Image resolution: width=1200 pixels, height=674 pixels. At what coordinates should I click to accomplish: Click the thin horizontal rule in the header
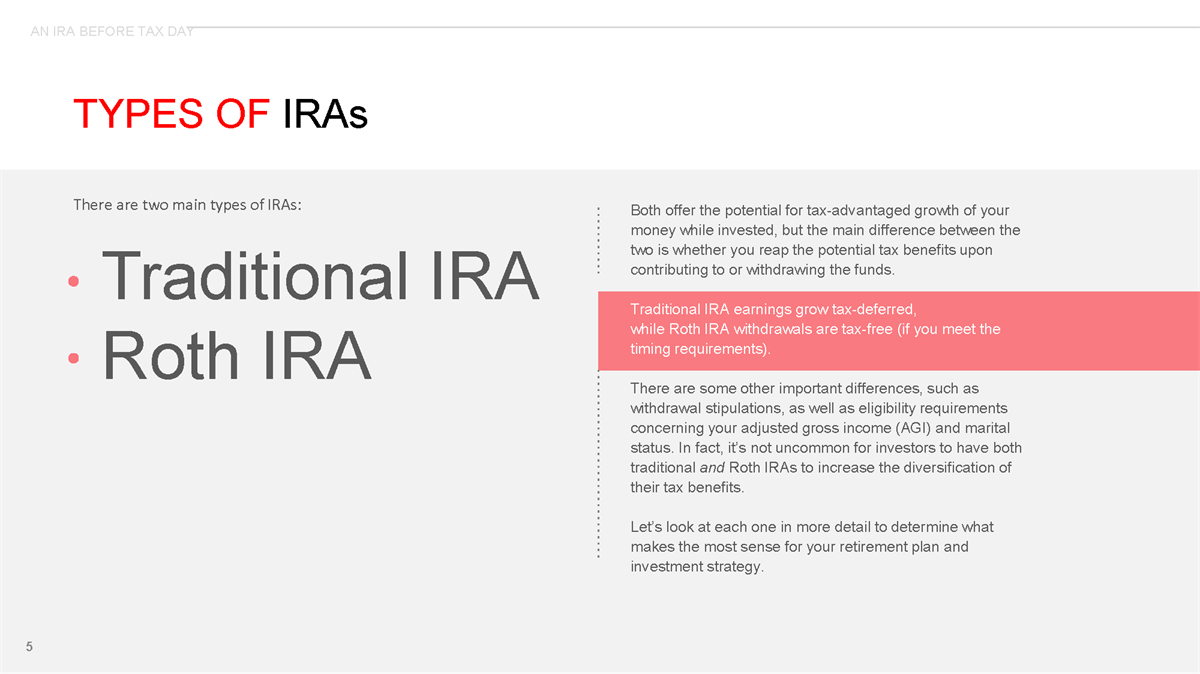pos(700,24)
